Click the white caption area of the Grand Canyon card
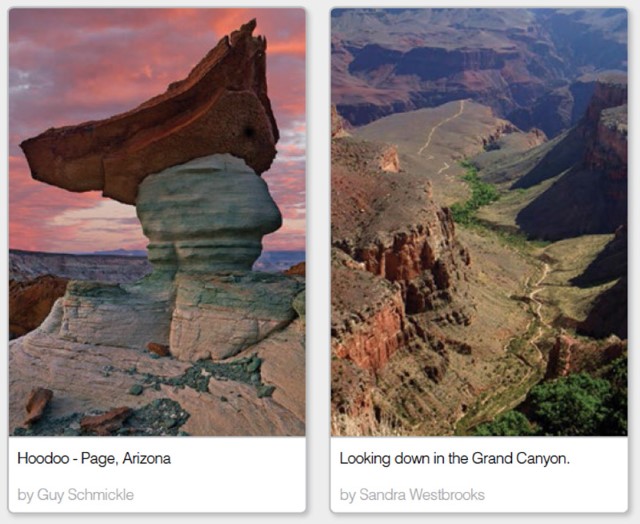Image resolution: width=640 pixels, height=524 pixels. point(479,474)
